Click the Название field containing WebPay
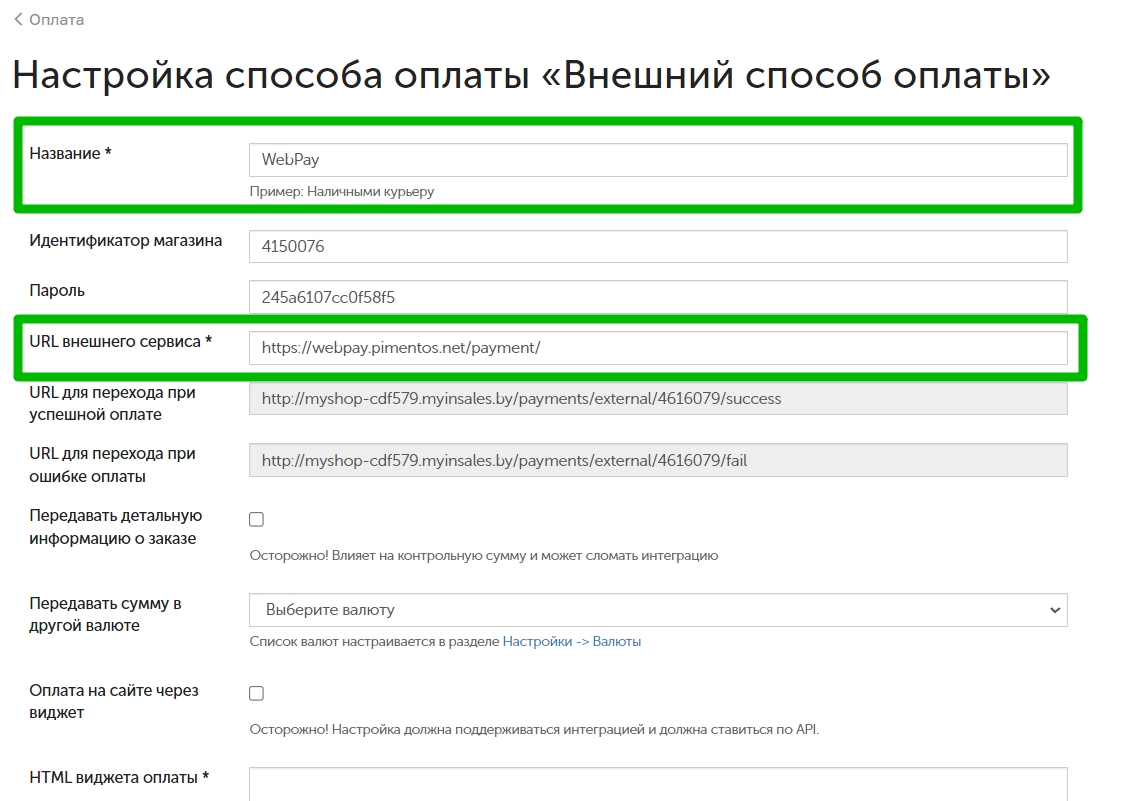The width and height of the screenshot is (1122, 801). (x=657, y=160)
